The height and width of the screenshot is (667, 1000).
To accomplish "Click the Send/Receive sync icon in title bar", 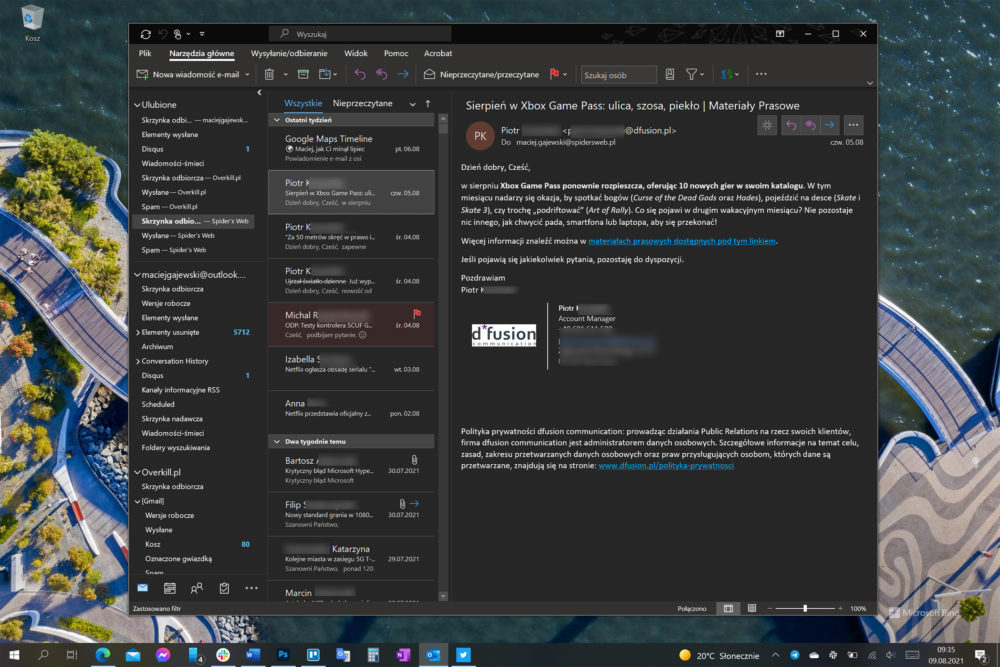I will [145, 34].
